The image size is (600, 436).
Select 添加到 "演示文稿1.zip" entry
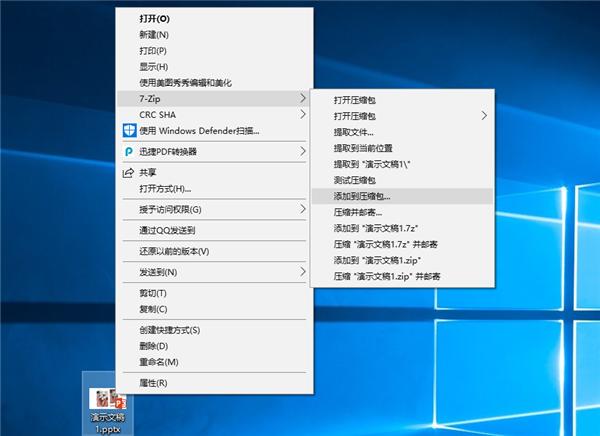click(402, 260)
